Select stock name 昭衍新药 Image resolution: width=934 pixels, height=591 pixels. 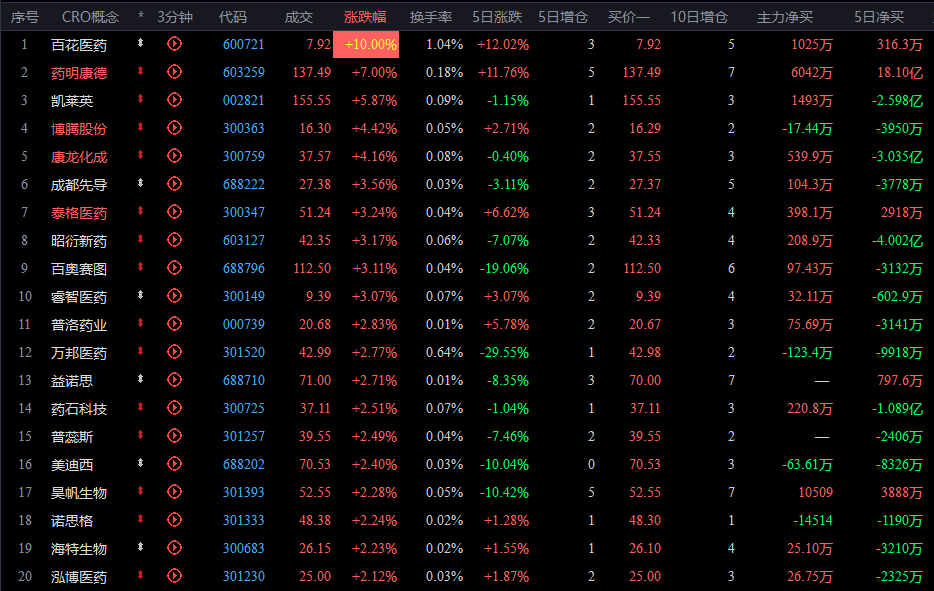79,241
